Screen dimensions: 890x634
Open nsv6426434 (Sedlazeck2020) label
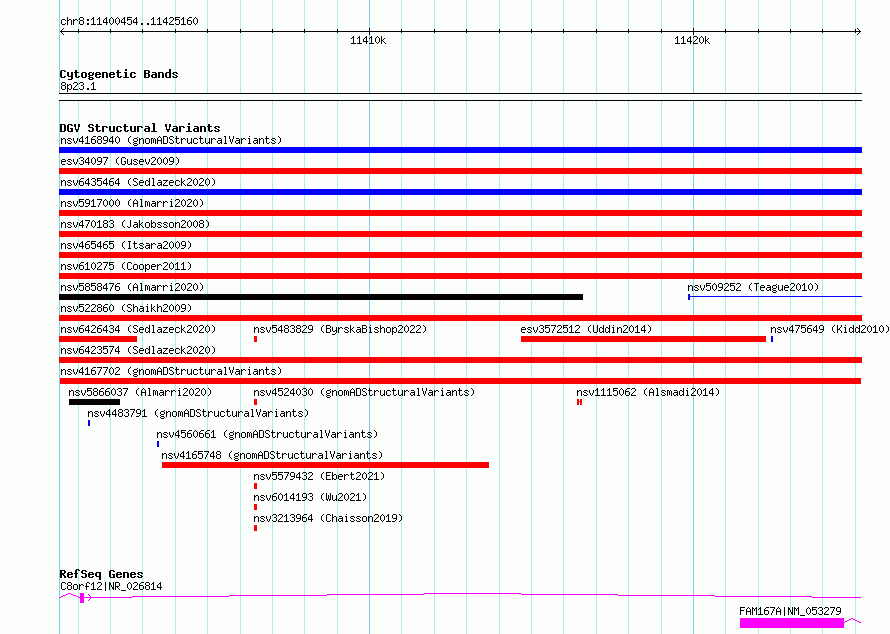pos(138,329)
